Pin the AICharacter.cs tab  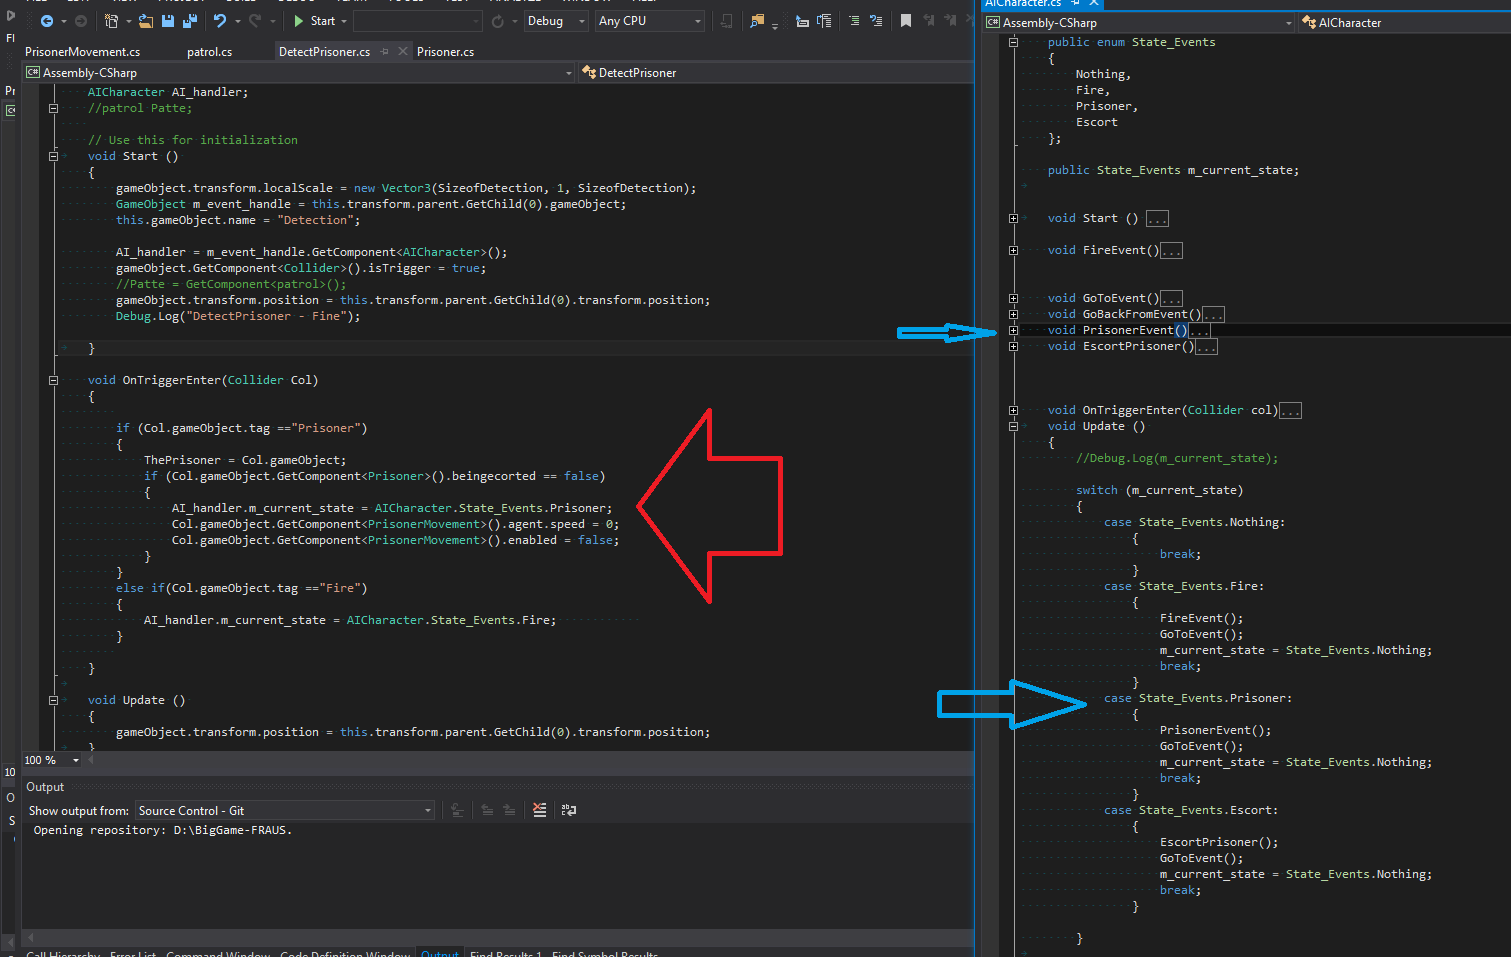point(1076,3)
